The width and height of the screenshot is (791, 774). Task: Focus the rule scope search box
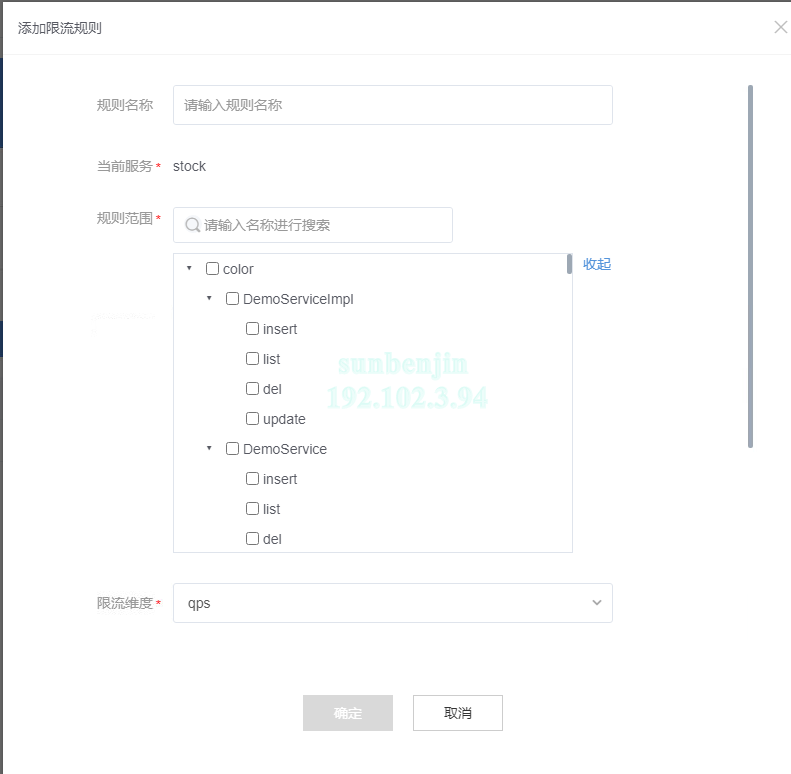coord(325,225)
